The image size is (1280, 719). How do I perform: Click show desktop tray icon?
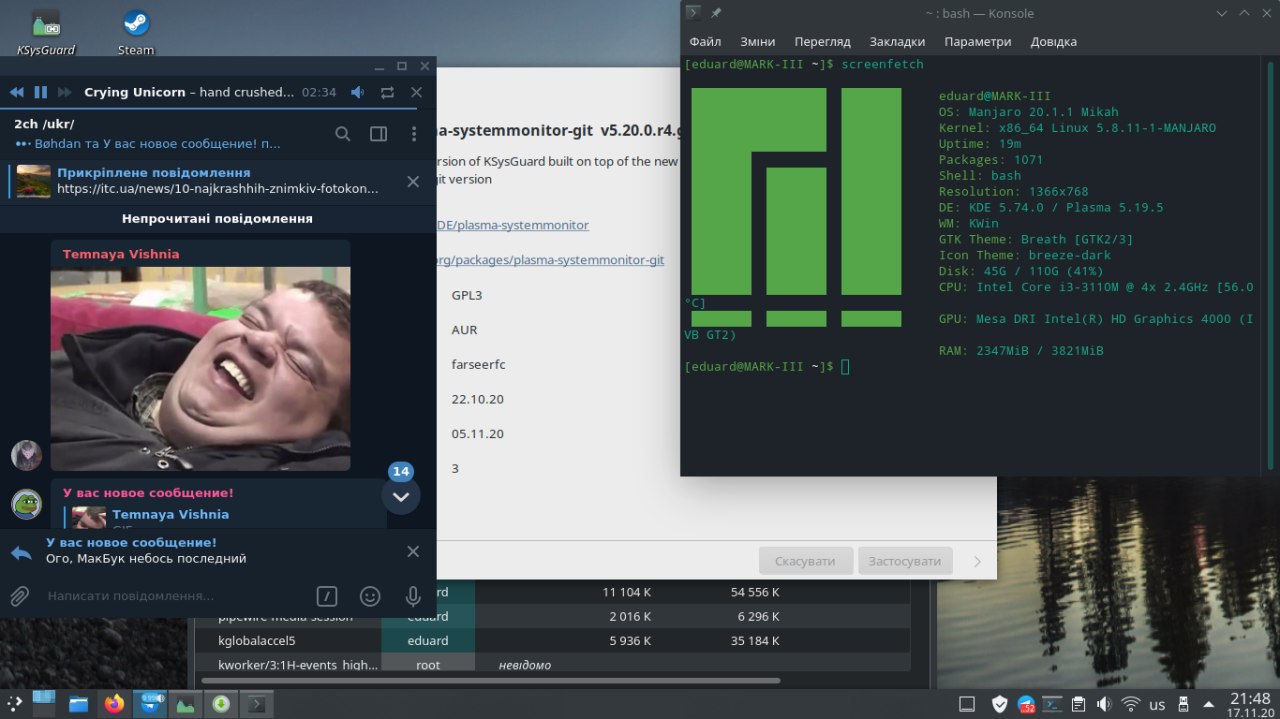point(967,704)
